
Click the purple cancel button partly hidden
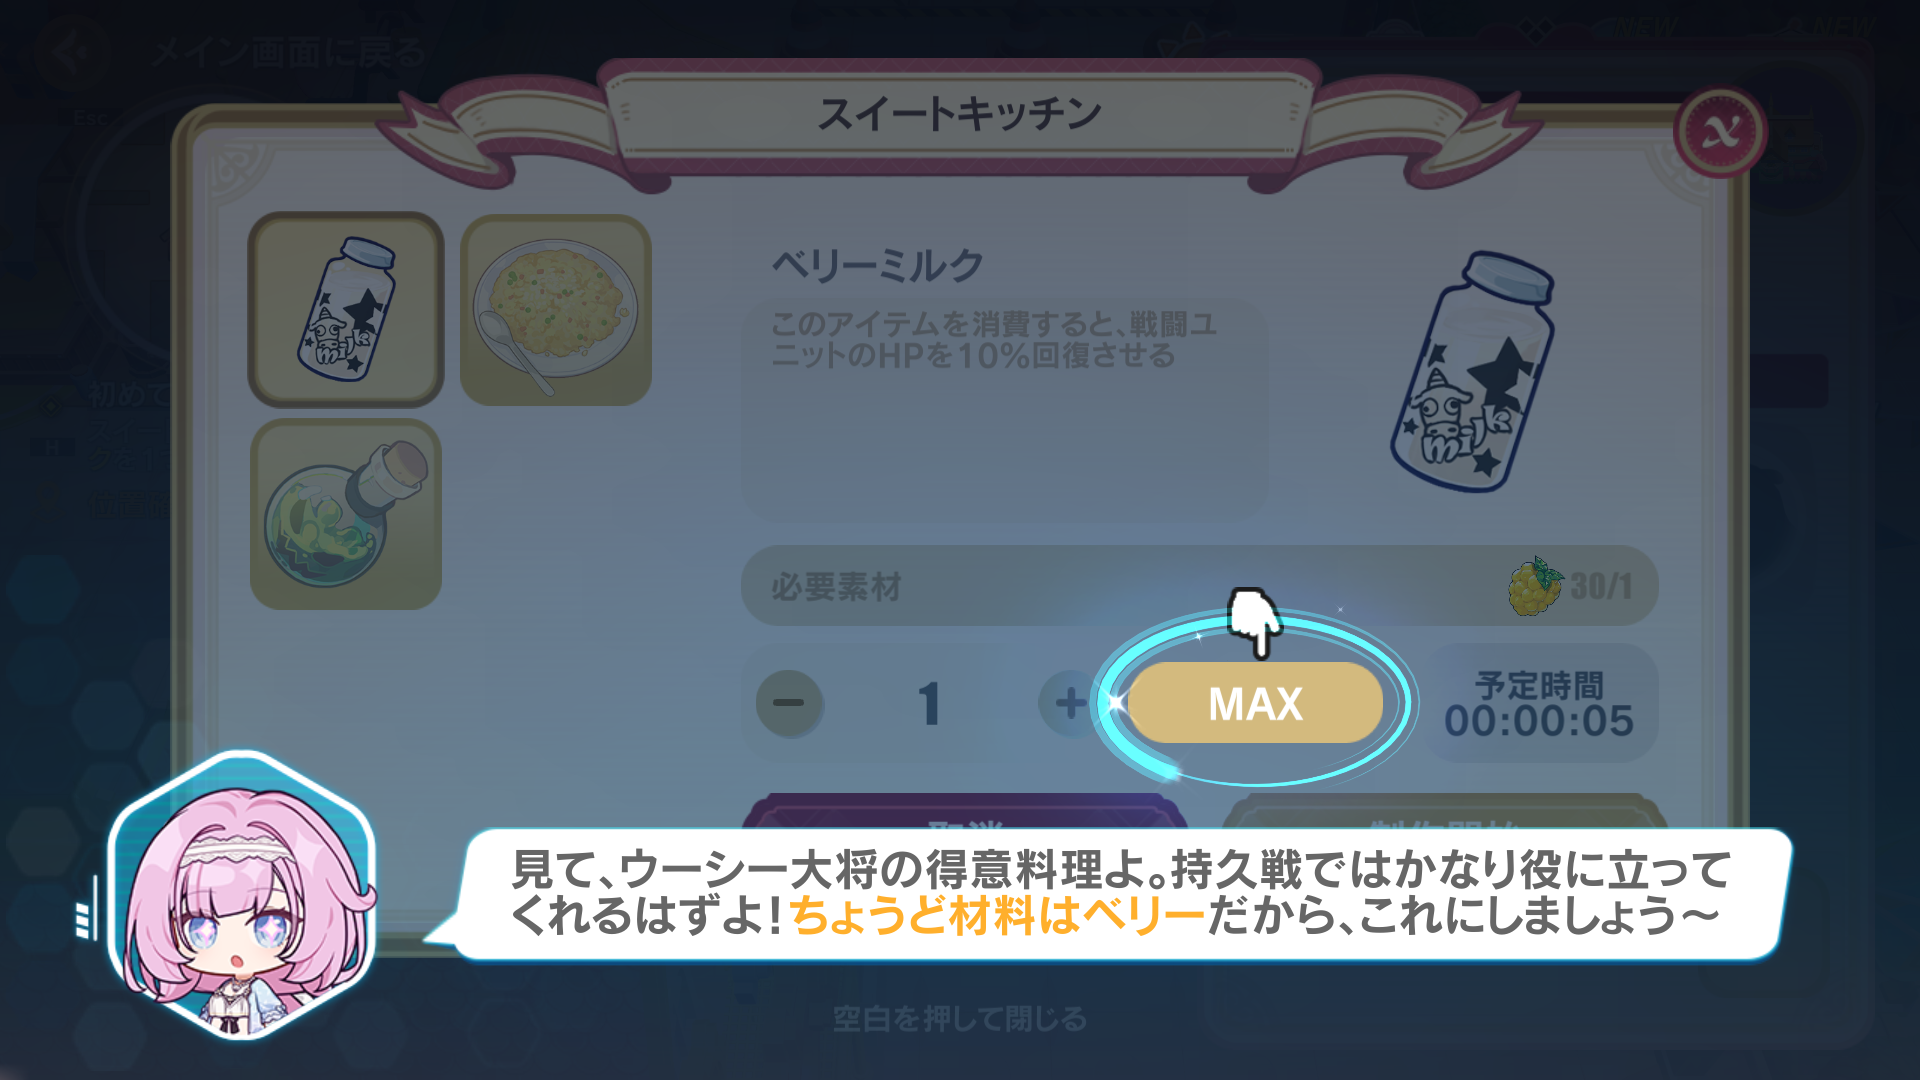[x=965, y=812]
